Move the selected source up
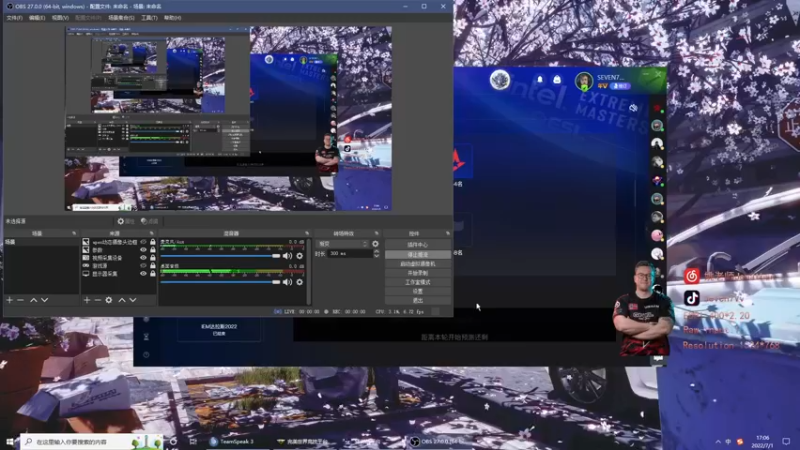 tap(121, 300)
